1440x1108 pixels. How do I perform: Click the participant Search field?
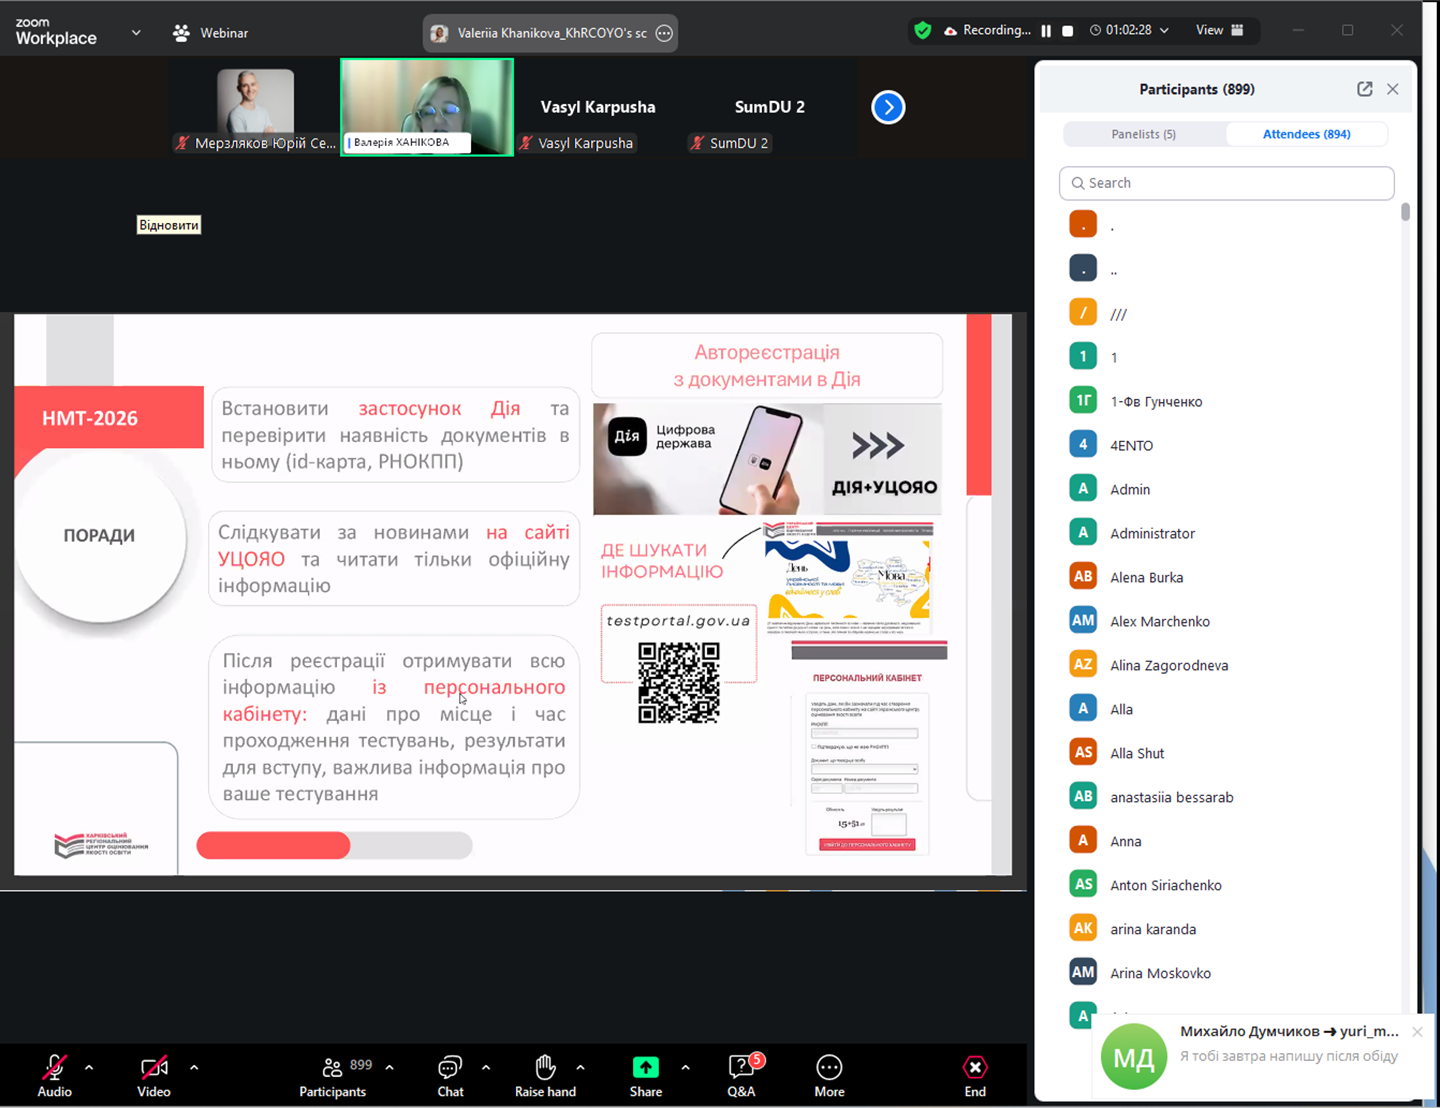pos(1226,183)
